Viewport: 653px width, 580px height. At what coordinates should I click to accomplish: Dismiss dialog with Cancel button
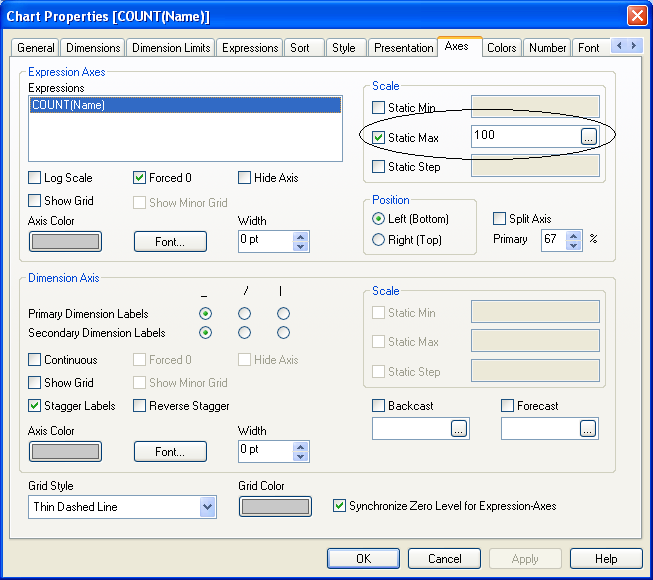444,559
